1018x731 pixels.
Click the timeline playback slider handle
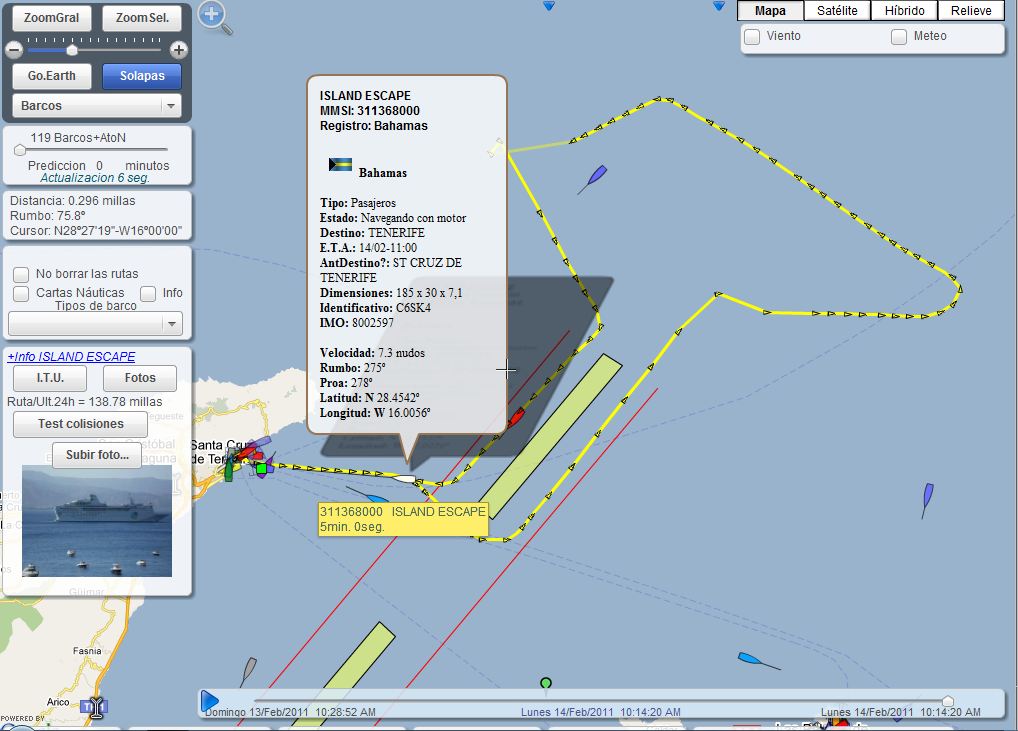(x=948, y=701)
